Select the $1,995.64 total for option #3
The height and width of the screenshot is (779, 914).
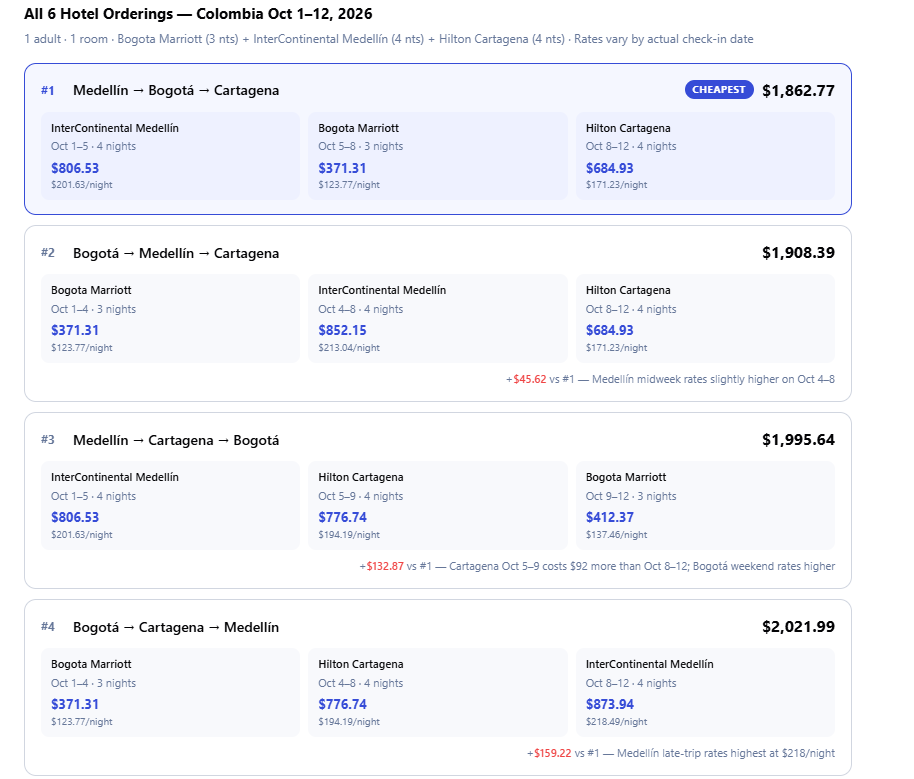(798, 440)
